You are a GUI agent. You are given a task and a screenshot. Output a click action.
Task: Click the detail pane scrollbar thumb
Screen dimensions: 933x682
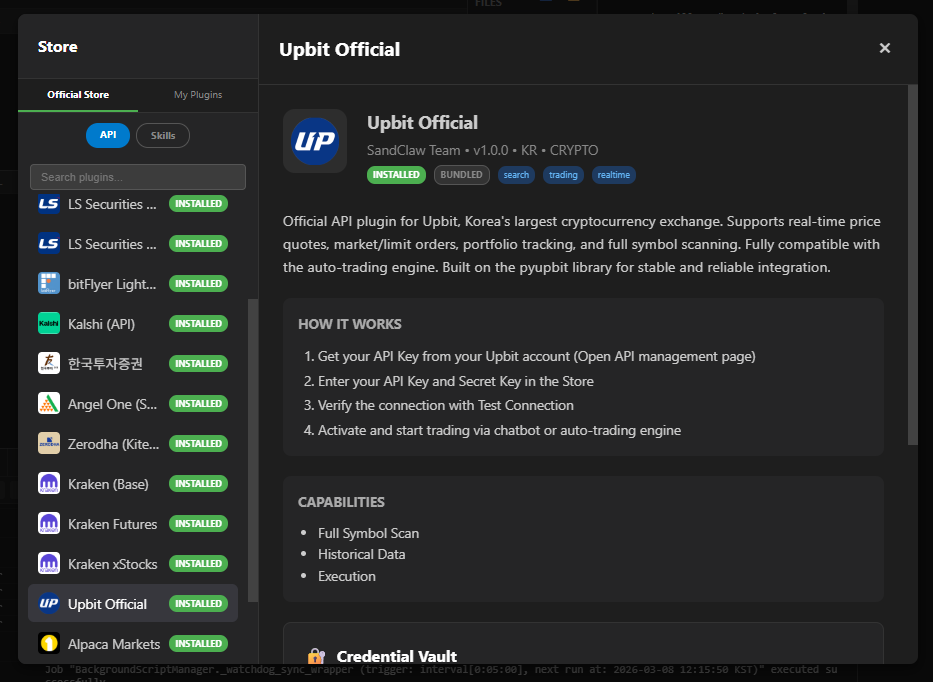click(913, 265)
